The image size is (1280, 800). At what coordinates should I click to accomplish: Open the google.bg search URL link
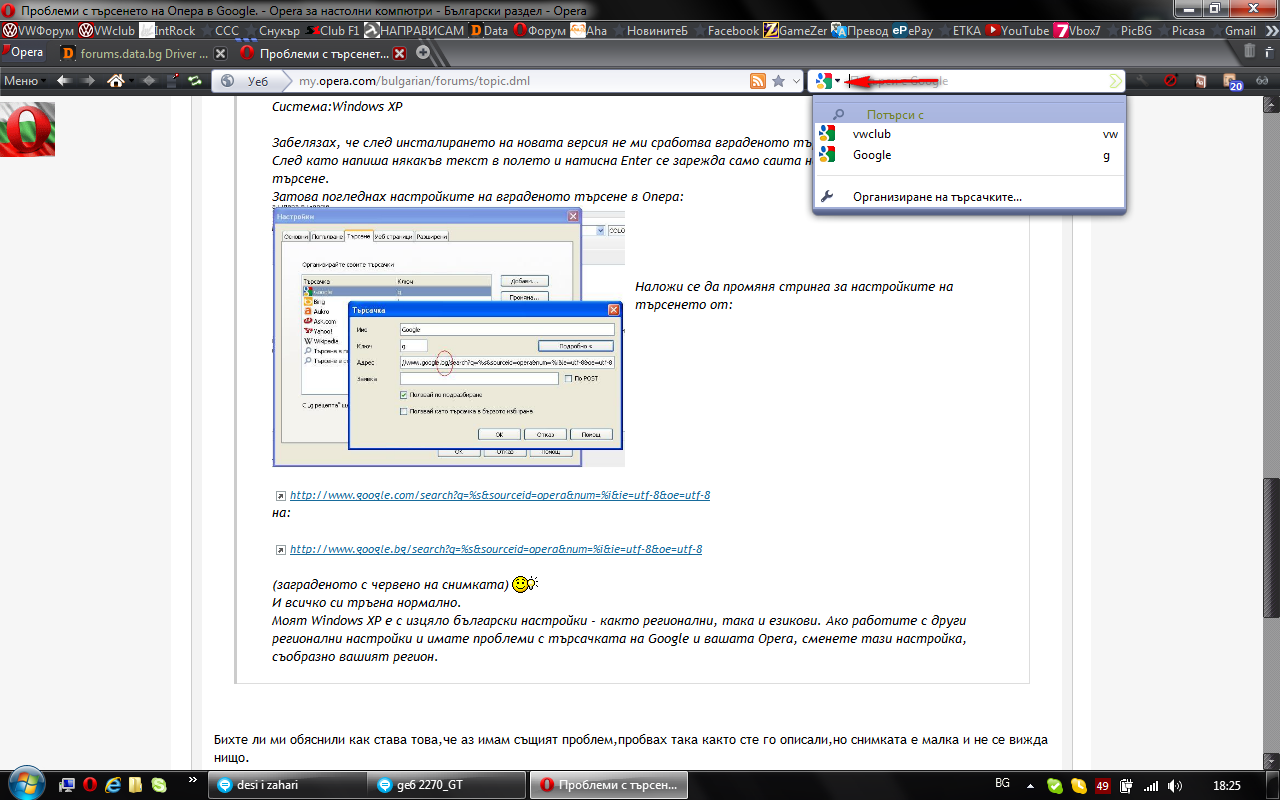pyautogui.click(x=496, y=549)
